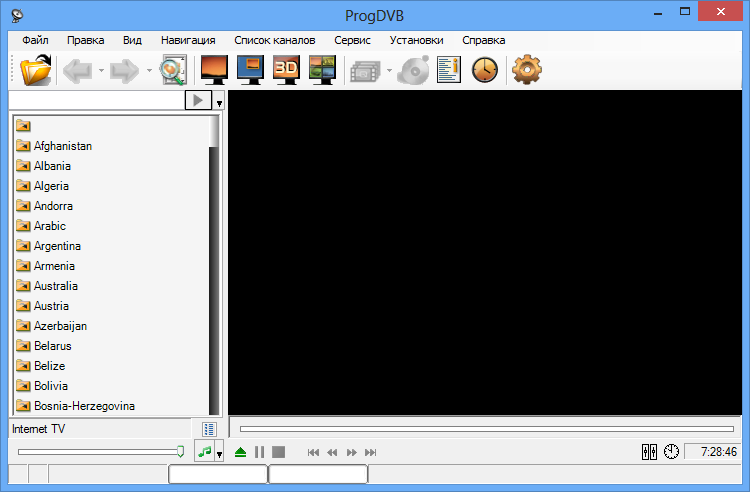Click the playback seek bar

(x=487, y=429)
